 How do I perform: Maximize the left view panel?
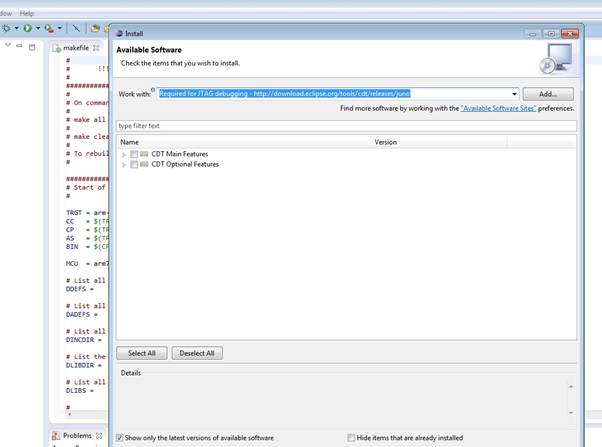(30, 46)
